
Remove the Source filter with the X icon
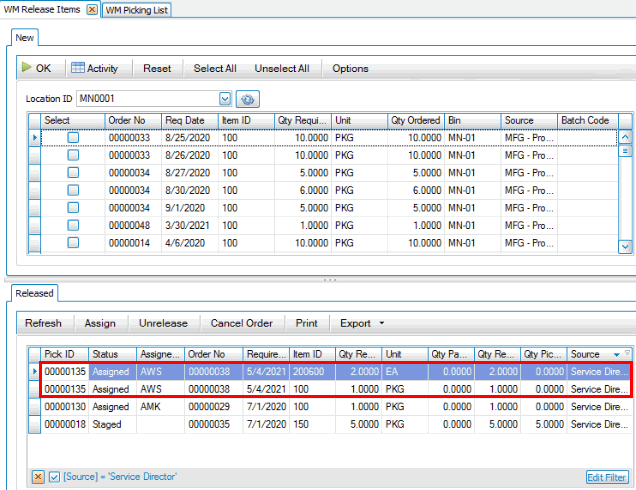[39, 477]
